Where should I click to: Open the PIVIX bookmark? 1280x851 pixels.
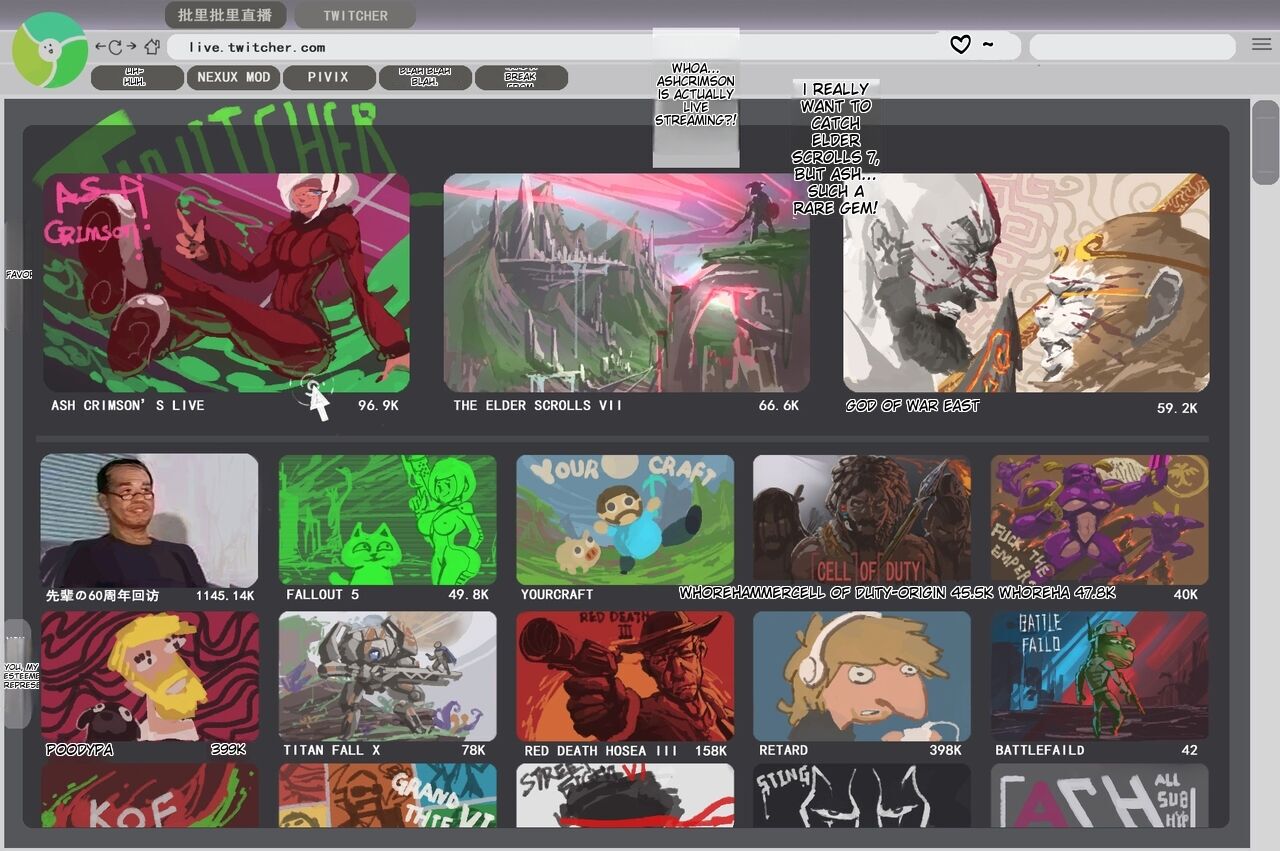(328, 77)
